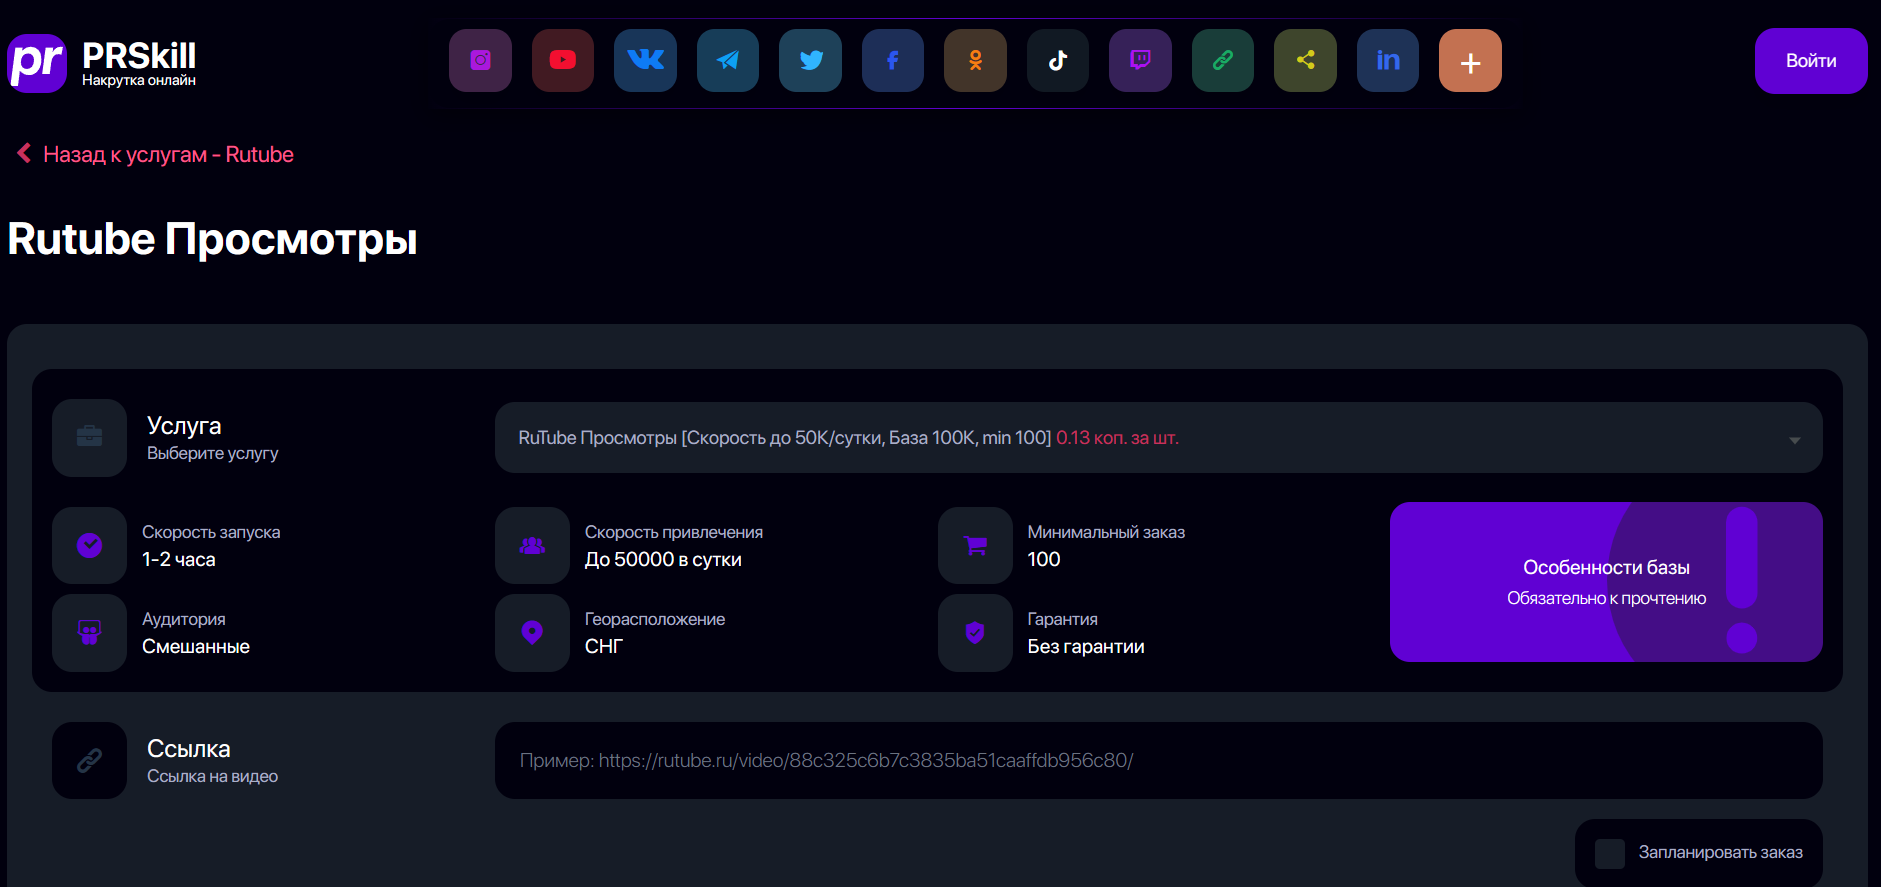
Task: Open the Facebook services icon
Action: (893, 60)
